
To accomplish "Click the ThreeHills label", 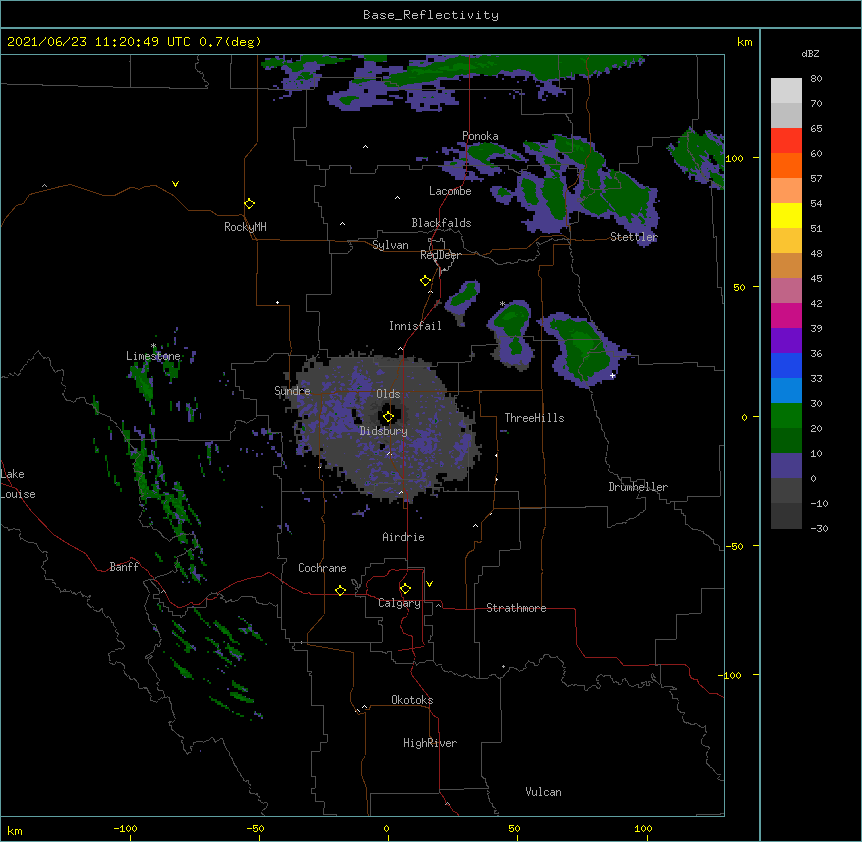I will pos(534,418).
